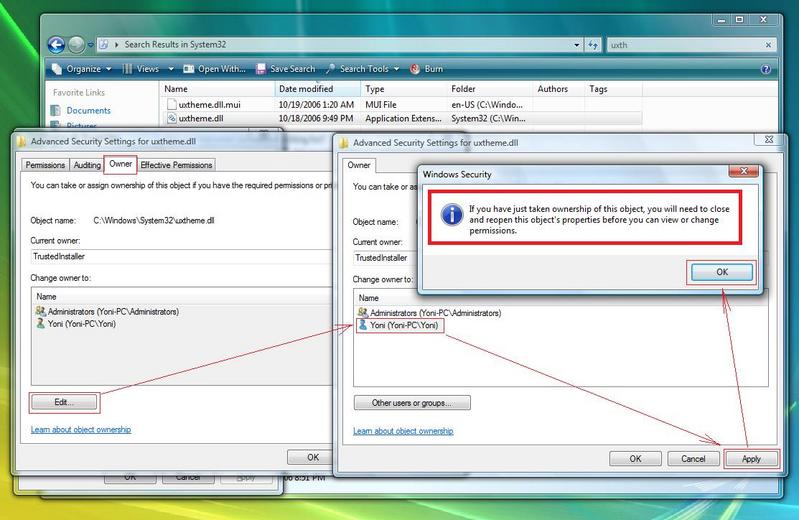The image size is (799, 520).
Task: Open Learn about object ownership link in left dialog
Action: tap(81, 430)
